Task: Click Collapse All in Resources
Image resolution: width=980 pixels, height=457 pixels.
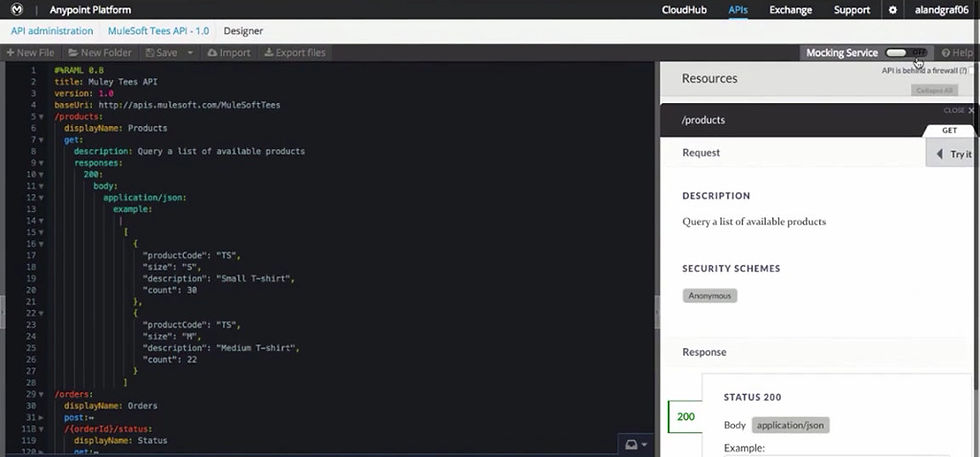Action: (934, 90)
